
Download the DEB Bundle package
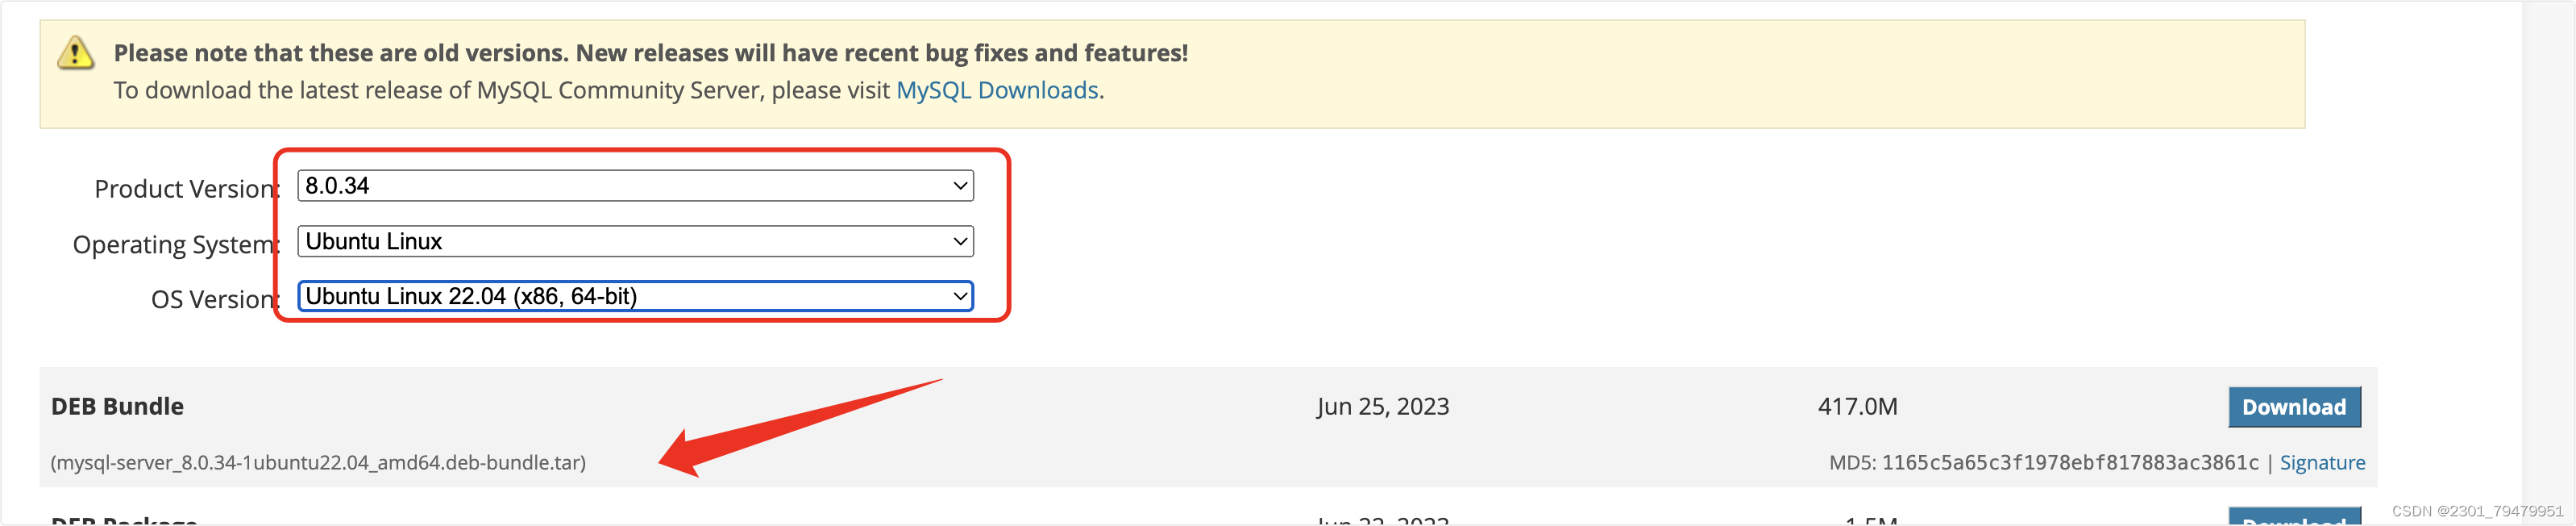[2294, 407]
